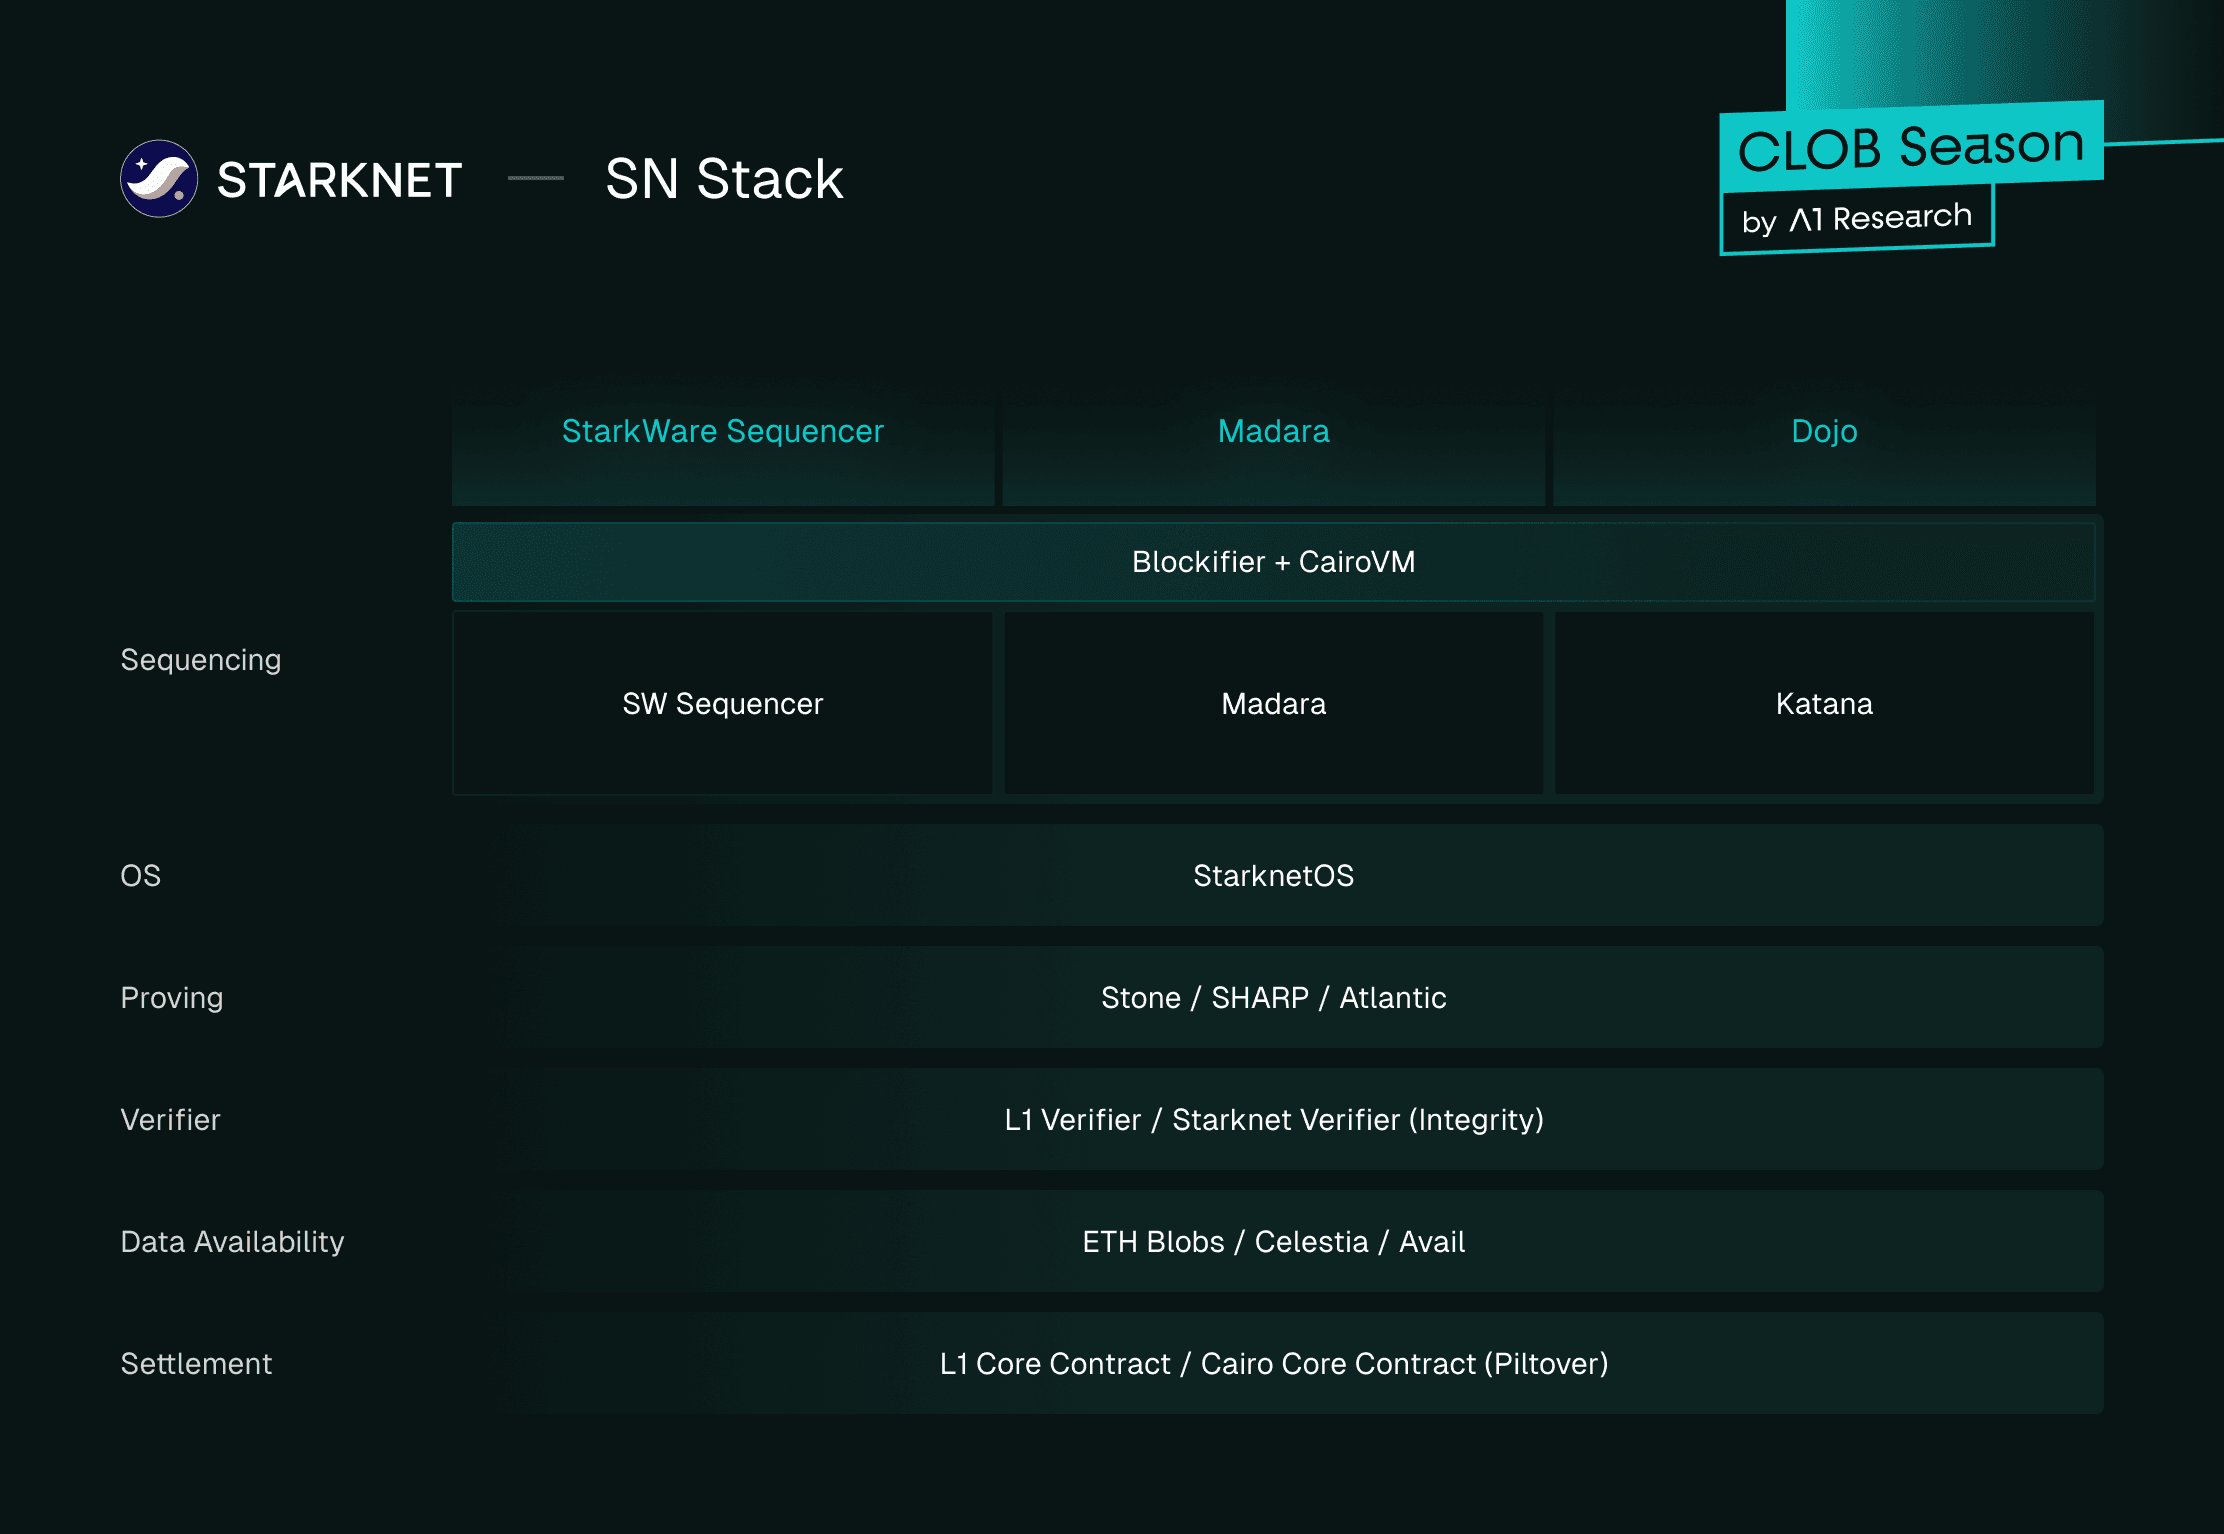Click the Starknet logo icon
The width and height of the screenshot is (2224, 1534).
(x=160, y=179)
